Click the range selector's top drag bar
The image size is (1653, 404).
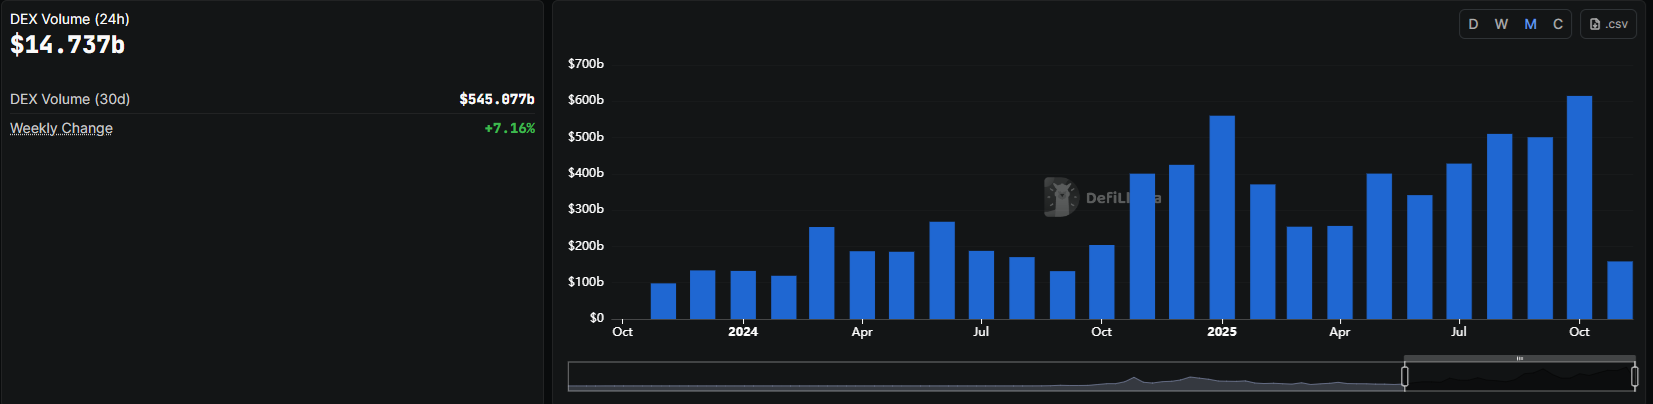tap(1519, 358)
